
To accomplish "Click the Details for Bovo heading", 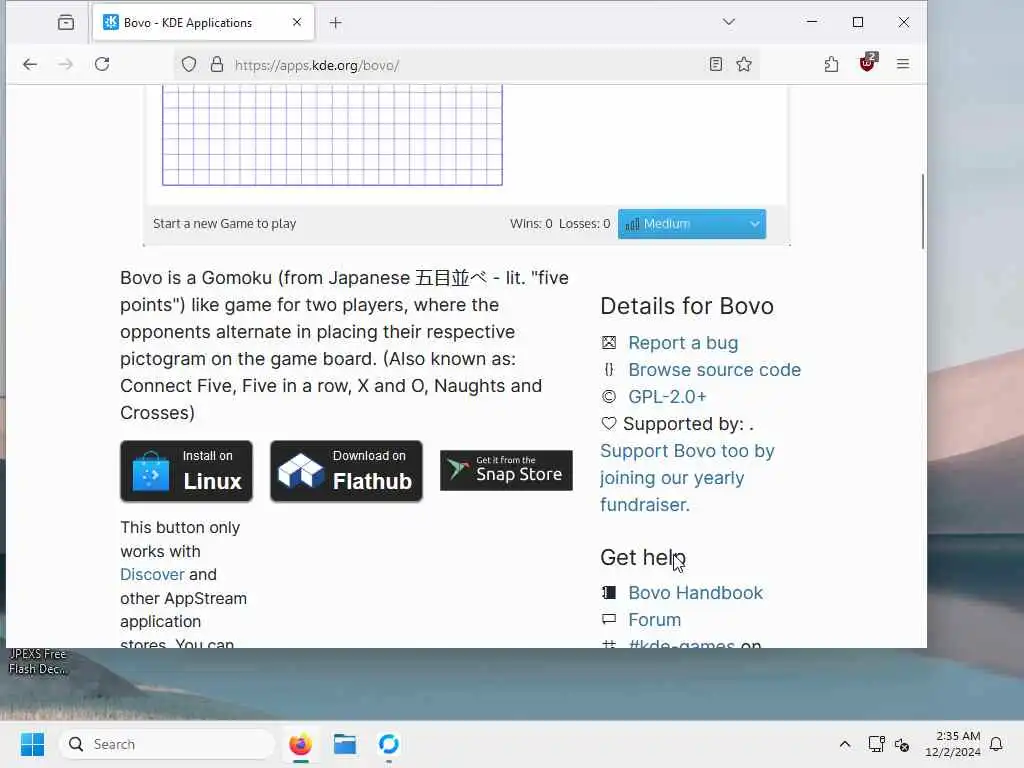I will [x=687, y=306].
